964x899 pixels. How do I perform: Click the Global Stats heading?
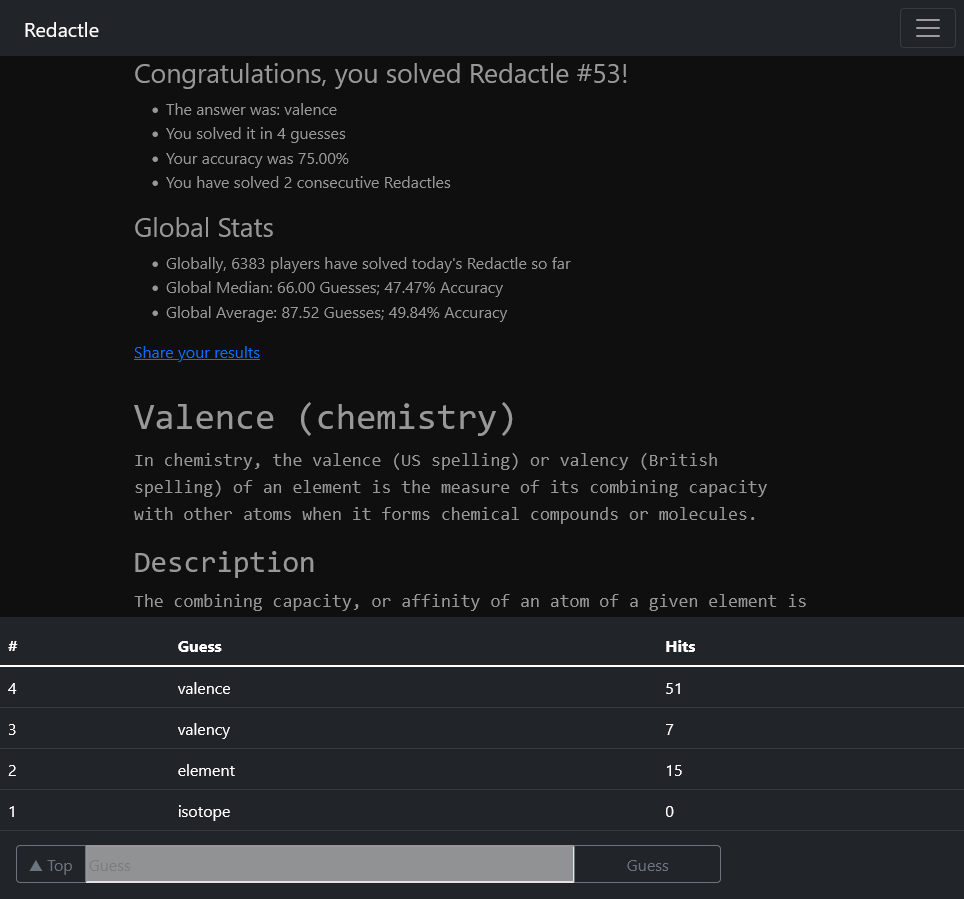coord(203,228)
